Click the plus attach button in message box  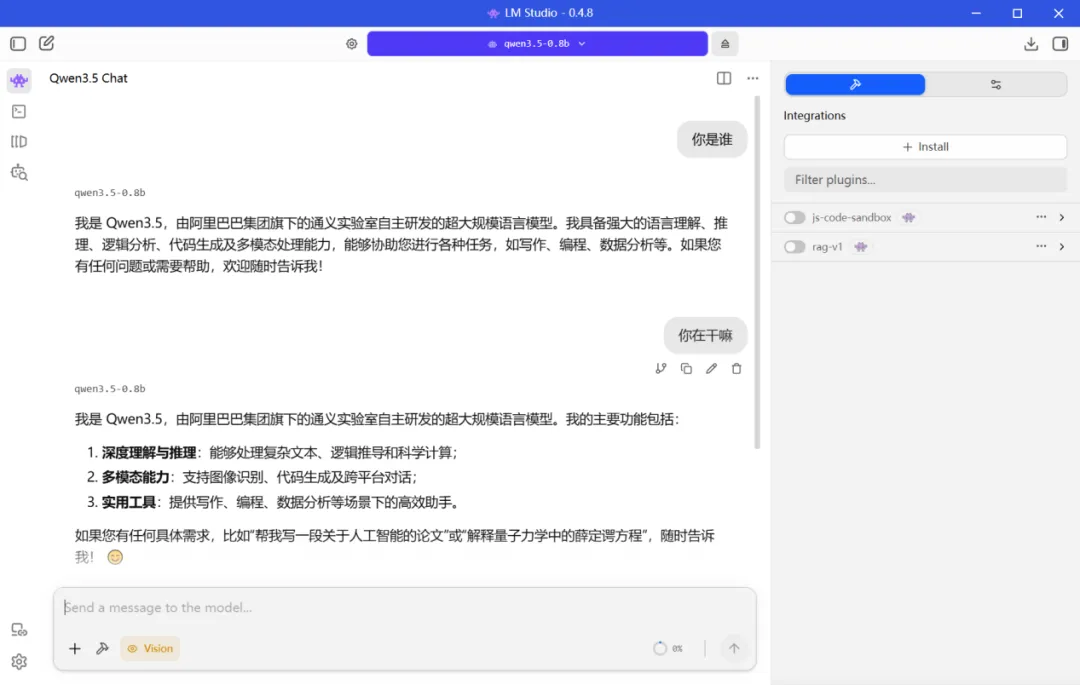[x=74, y=649]
